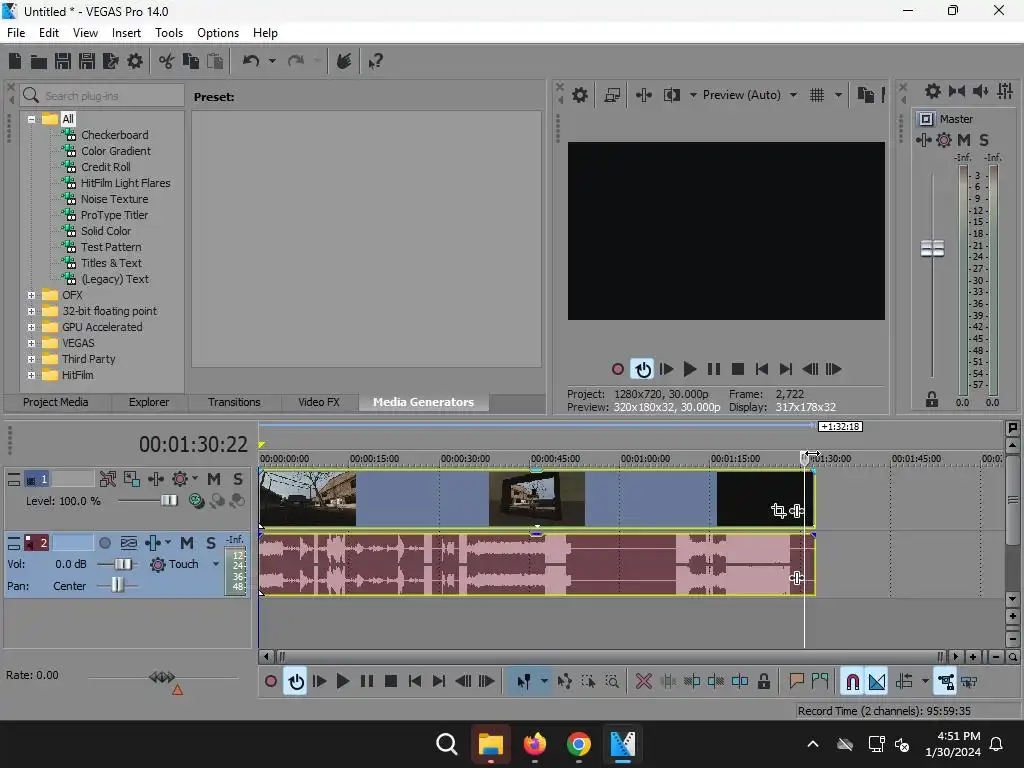
Task: Expand Third Party folder
Action: click(x=31, y=359)
